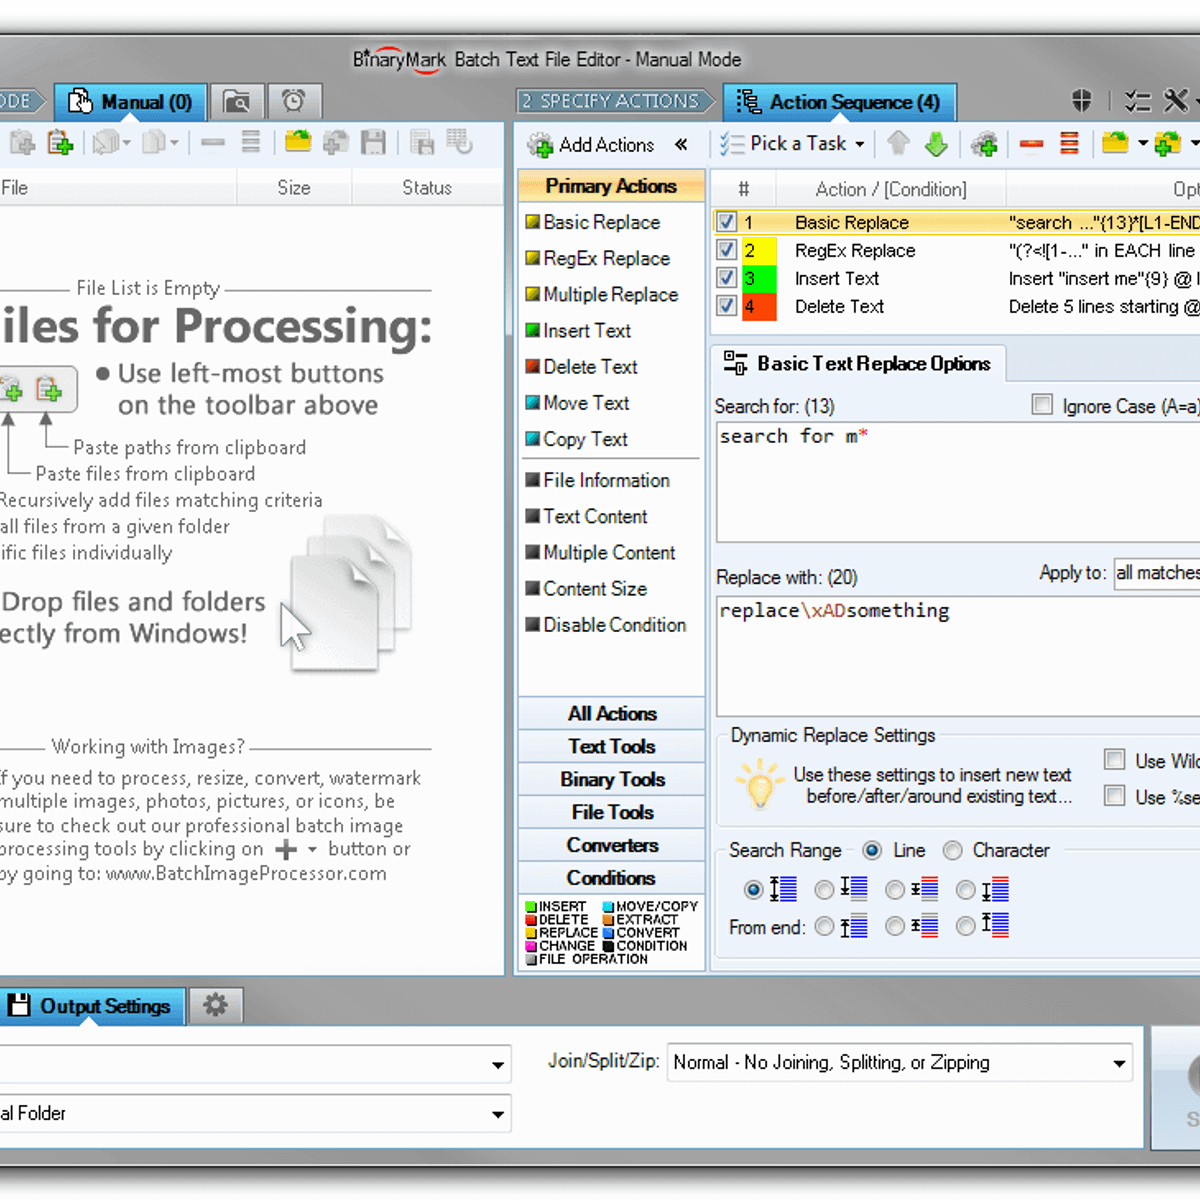
Task: Tick the lower 'Use %' checkbox in Dynamic Replace Settings
Action: pos(1114,796)
